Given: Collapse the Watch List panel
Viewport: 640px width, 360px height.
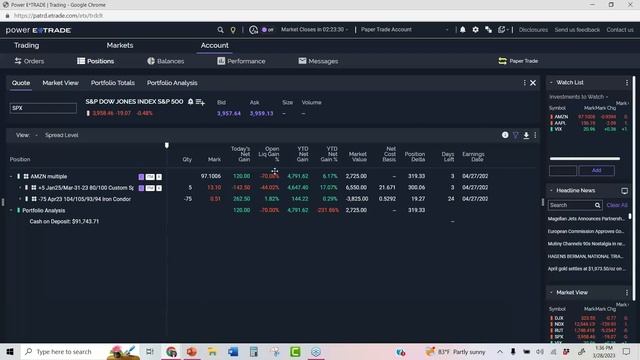Looking at the screenshot, I should pos(551,83).
